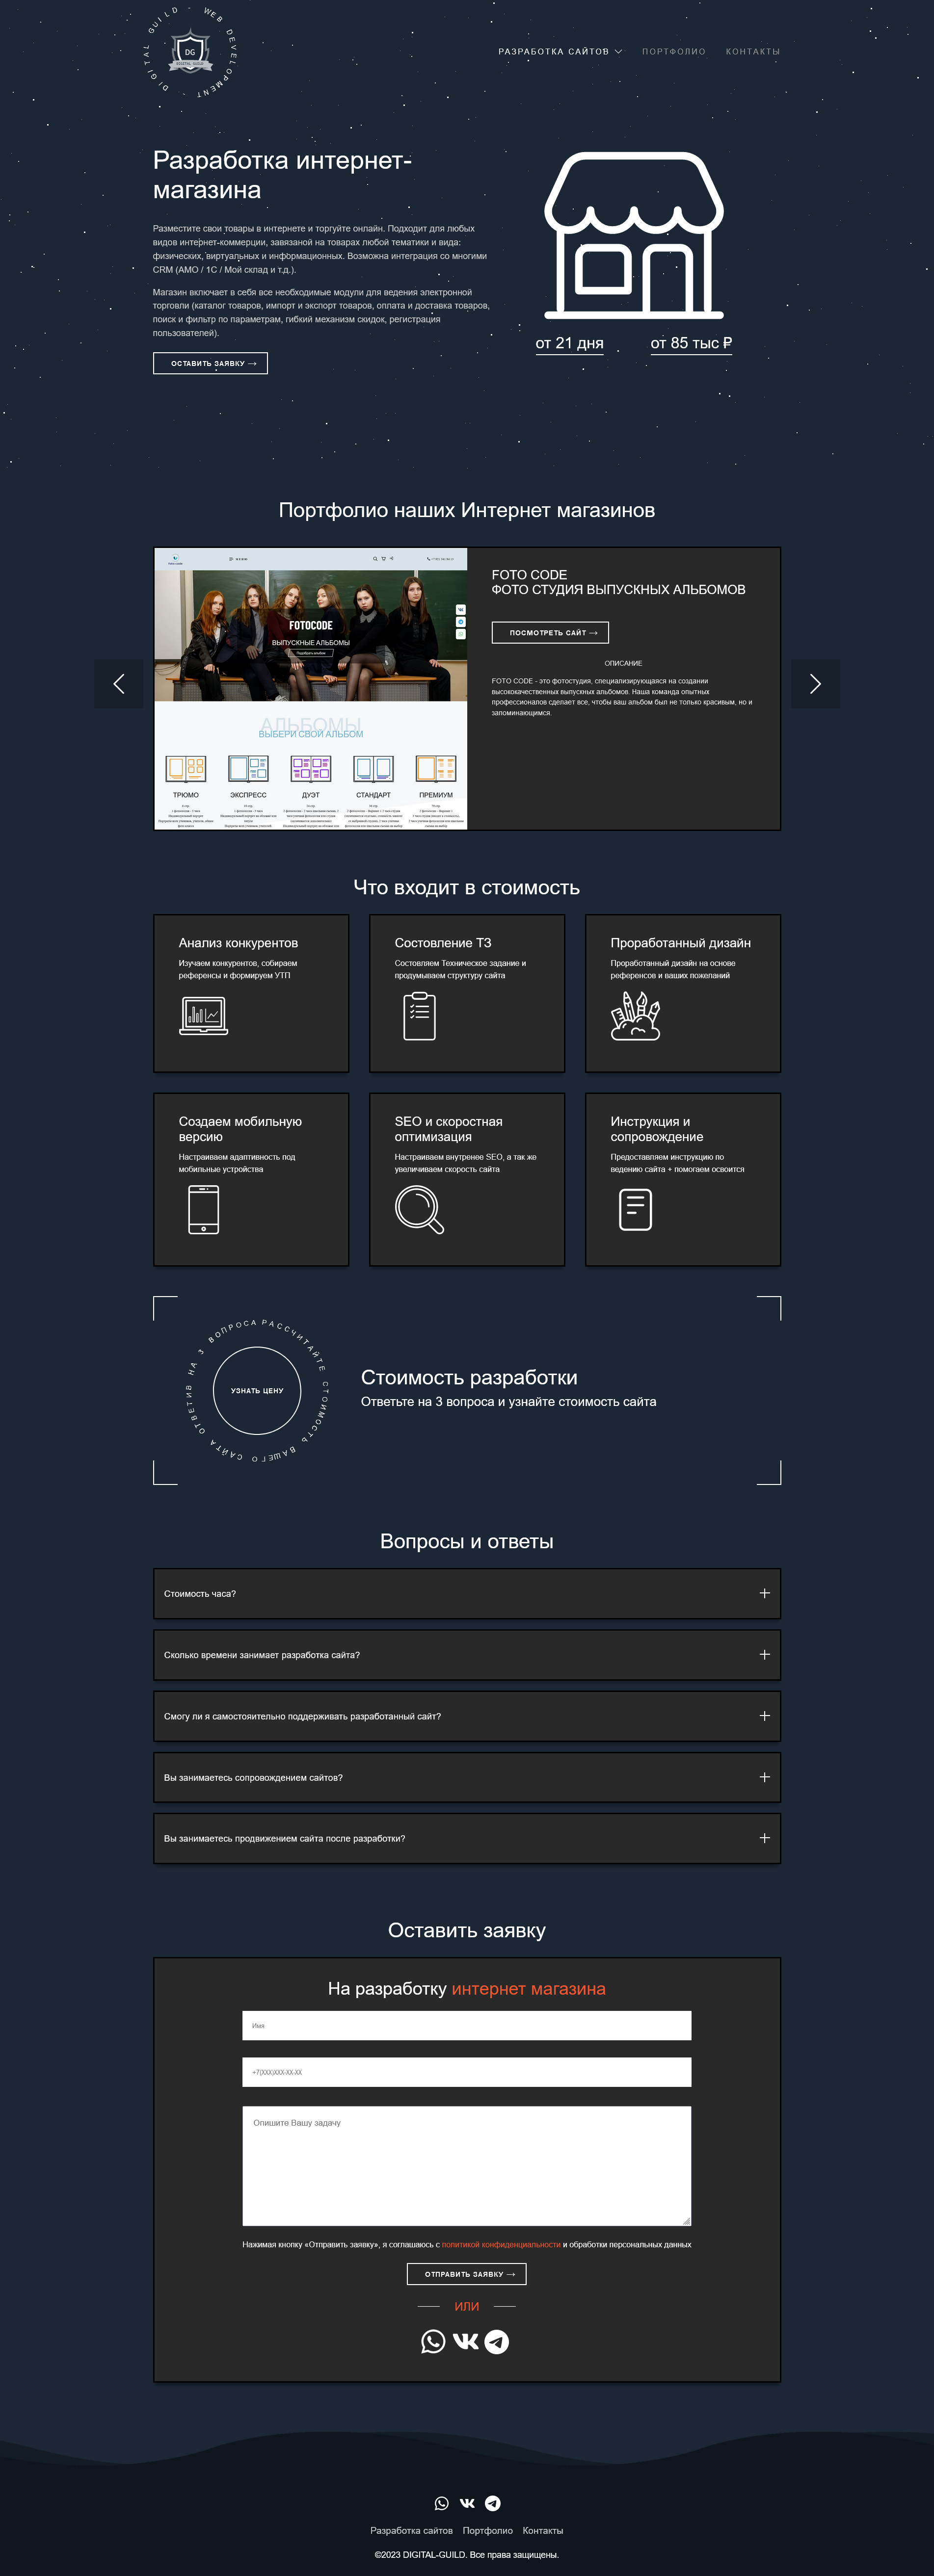The height and width of the screenshot is (2576, 934).
Task: Expand question about самостоятельно поддерживать сайт
Action: 467,1716
